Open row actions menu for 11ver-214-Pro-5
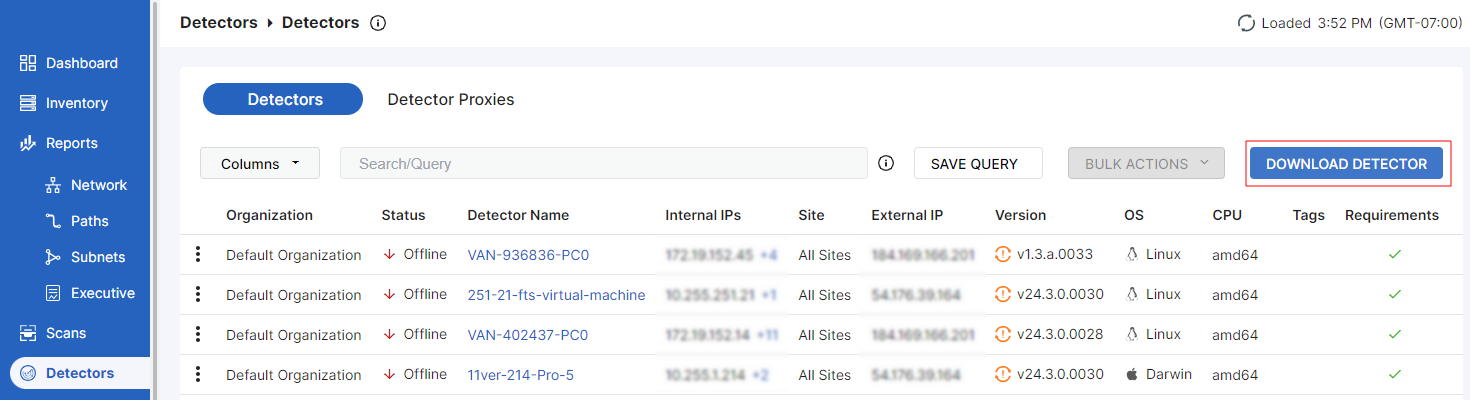Screen dimensions: 1470x400 click(198, 375)
